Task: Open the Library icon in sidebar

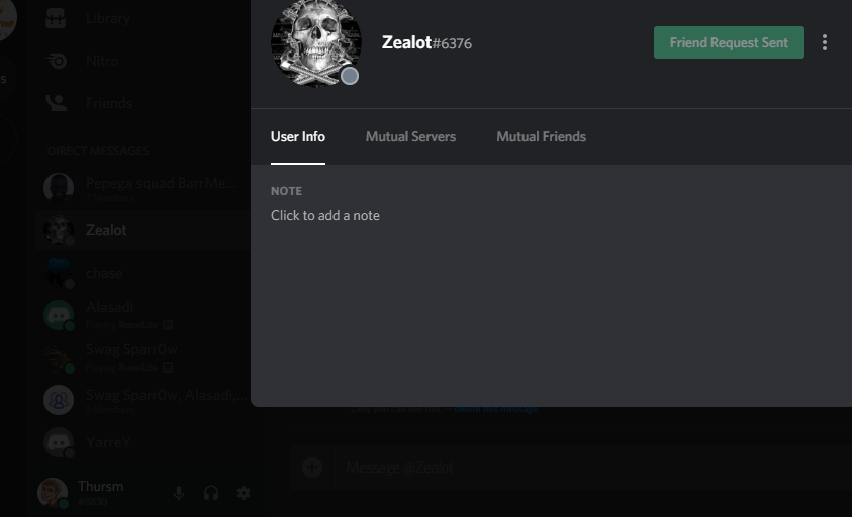Action: click(x=55, y=18)
